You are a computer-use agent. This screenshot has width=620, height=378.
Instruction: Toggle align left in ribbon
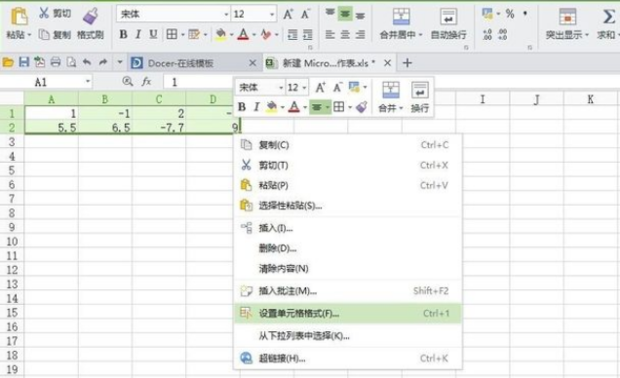[x=330, y=35]
